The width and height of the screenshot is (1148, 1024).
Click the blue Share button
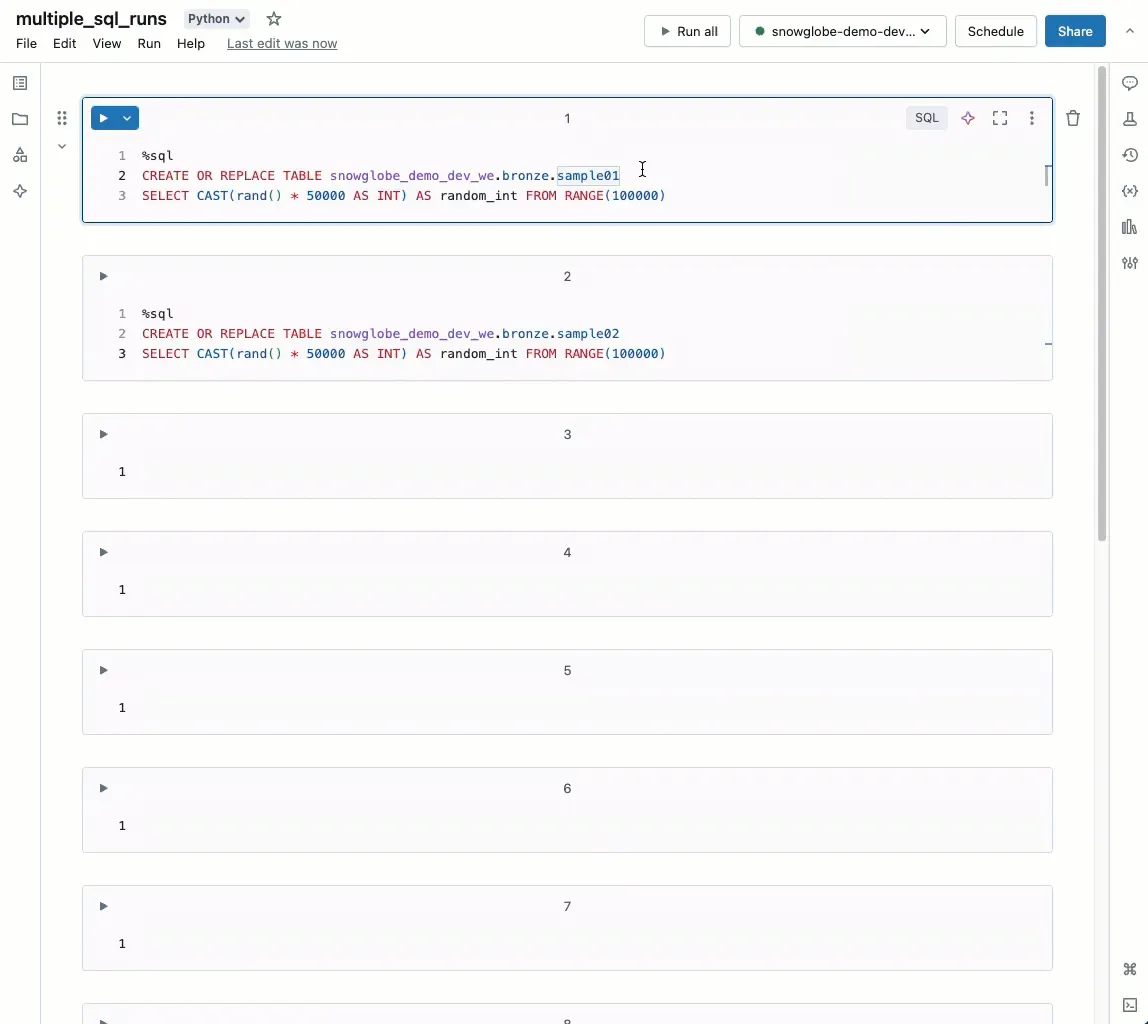(x=1075, y=31)
